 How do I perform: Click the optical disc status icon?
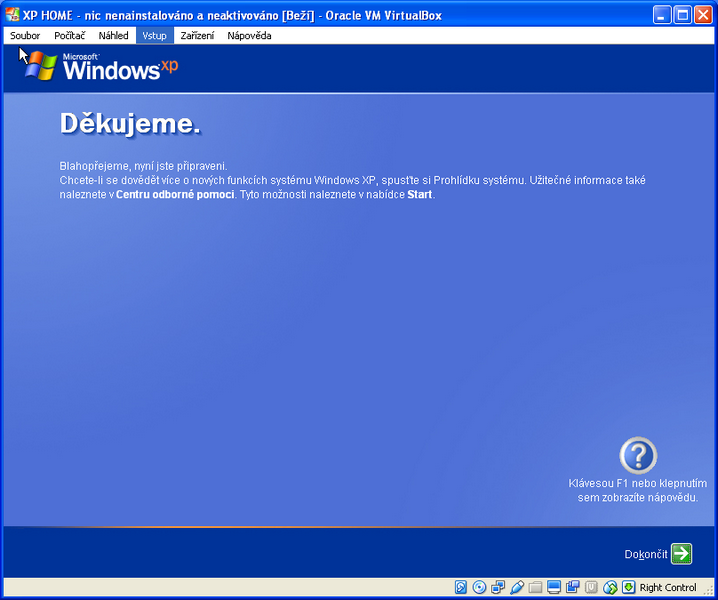coord(479,587)
